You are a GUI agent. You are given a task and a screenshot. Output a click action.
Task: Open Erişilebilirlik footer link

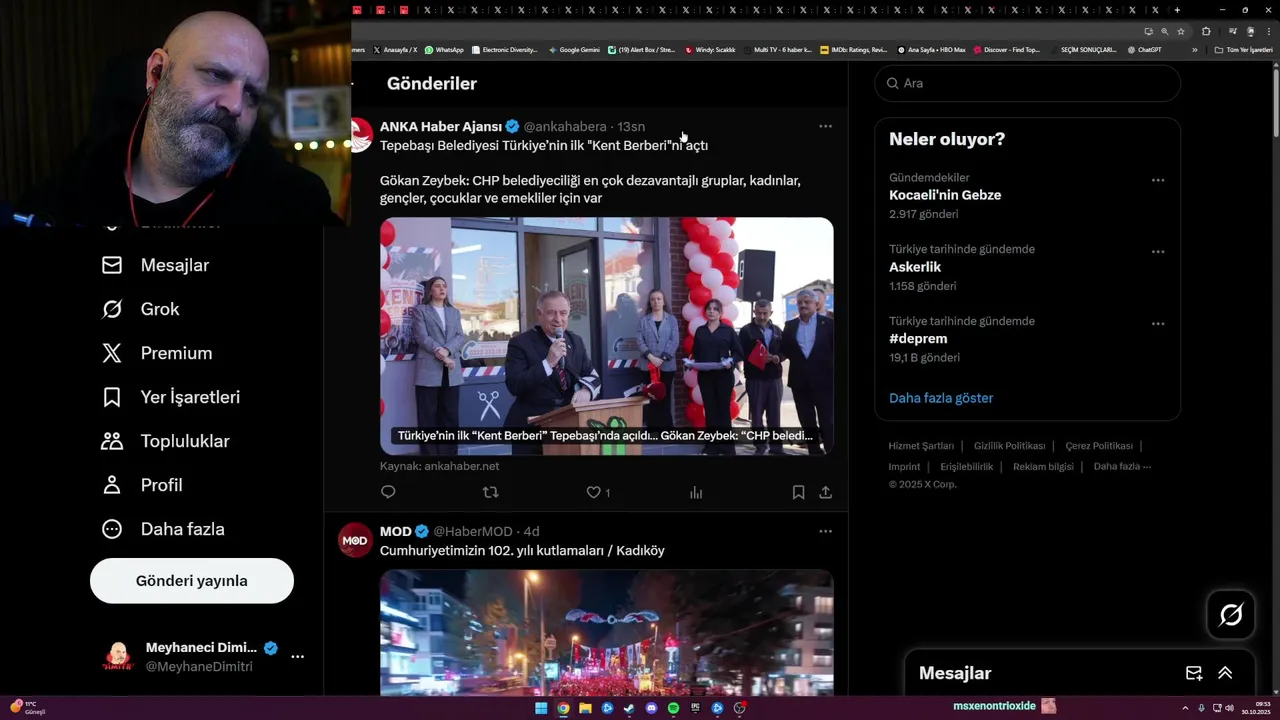point(966,467)
